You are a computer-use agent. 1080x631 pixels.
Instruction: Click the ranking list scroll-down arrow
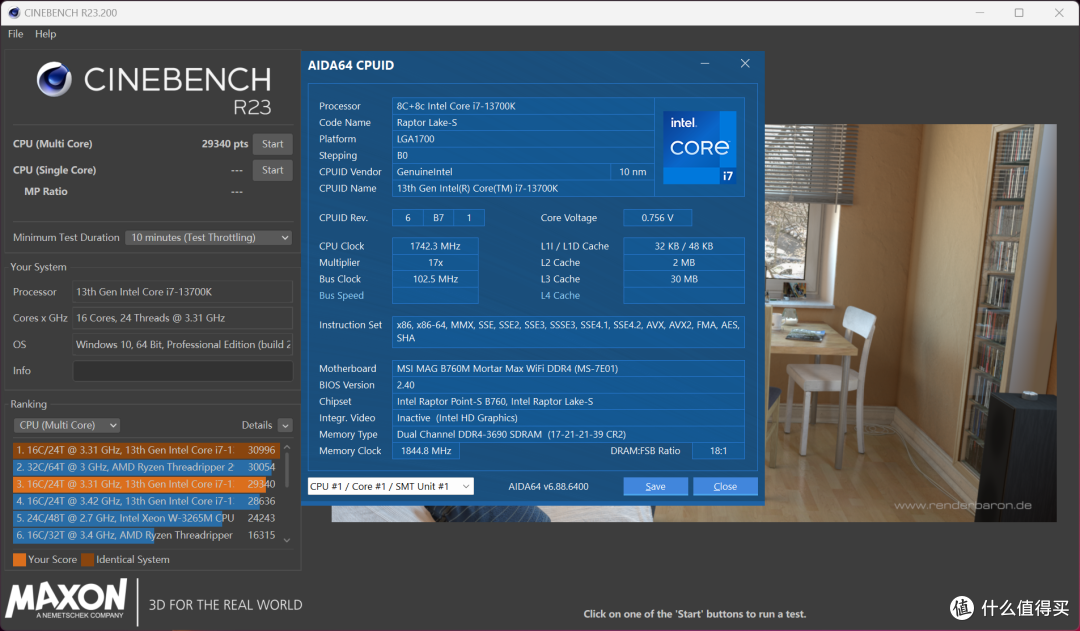pyautogui.click(x=287, y=540)
